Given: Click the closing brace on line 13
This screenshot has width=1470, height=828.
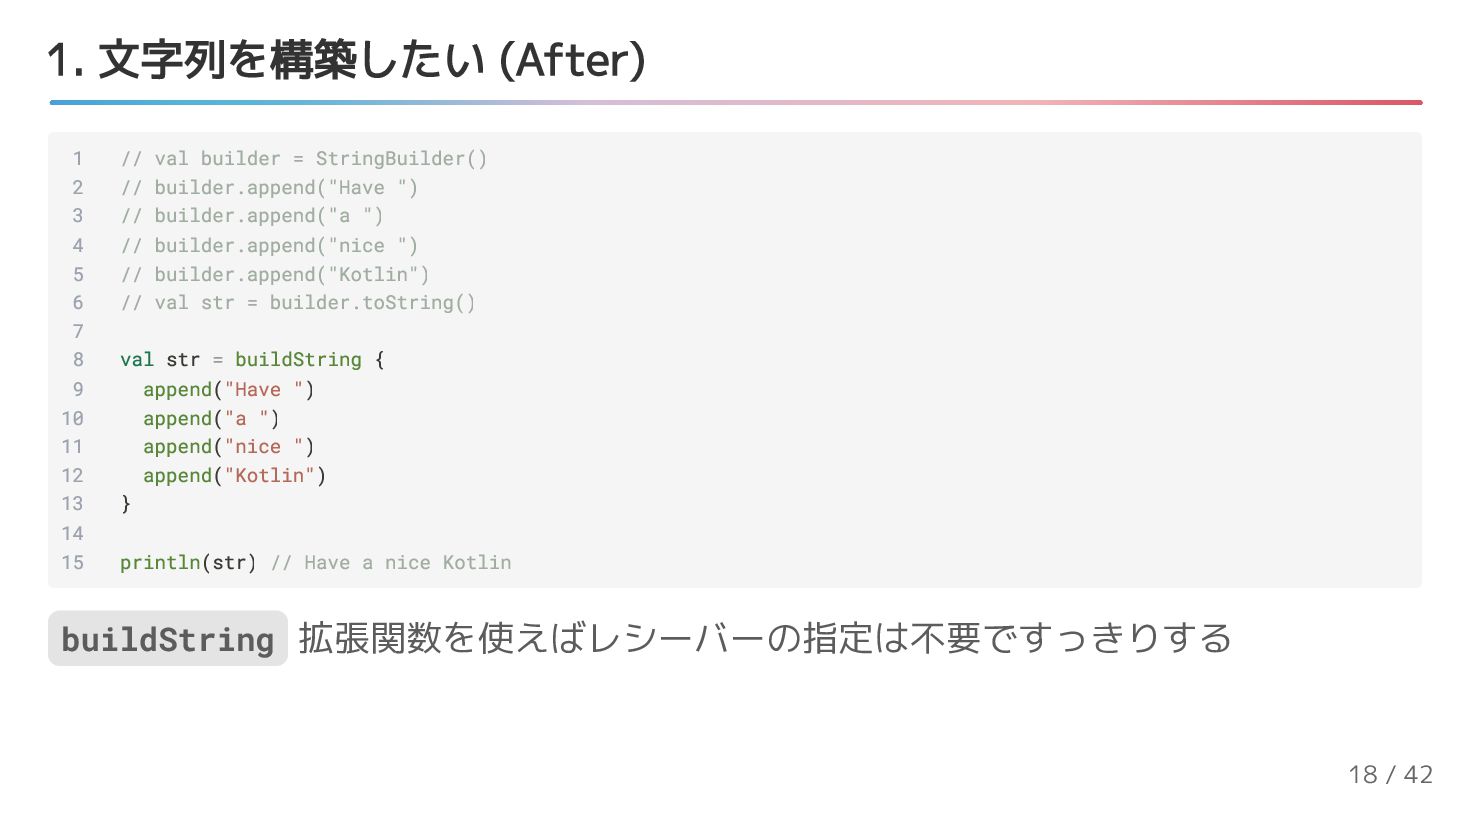Looking at the screenshot, I should click(x=126, y=504).
